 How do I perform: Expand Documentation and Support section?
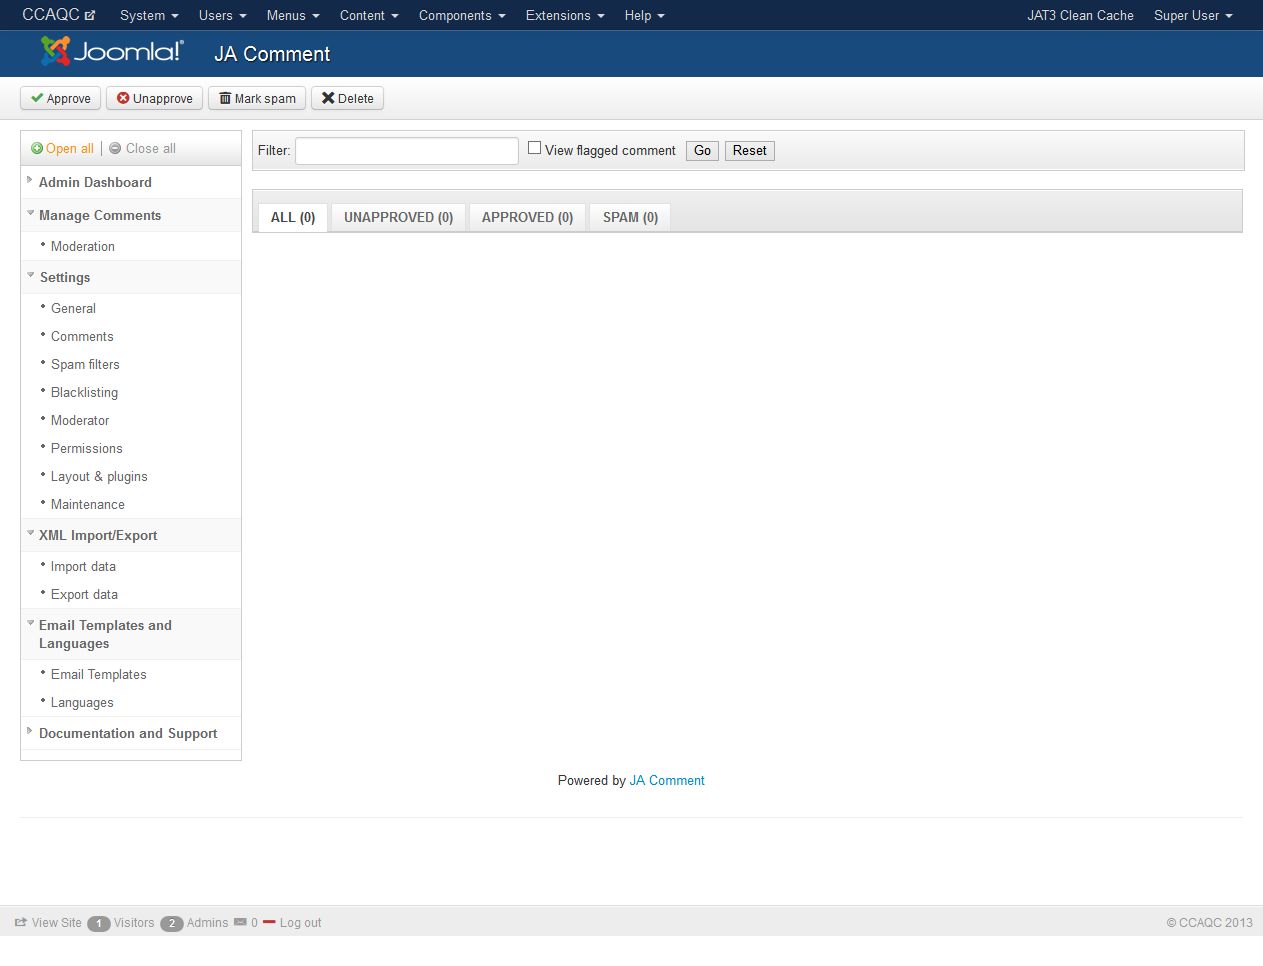131,733
